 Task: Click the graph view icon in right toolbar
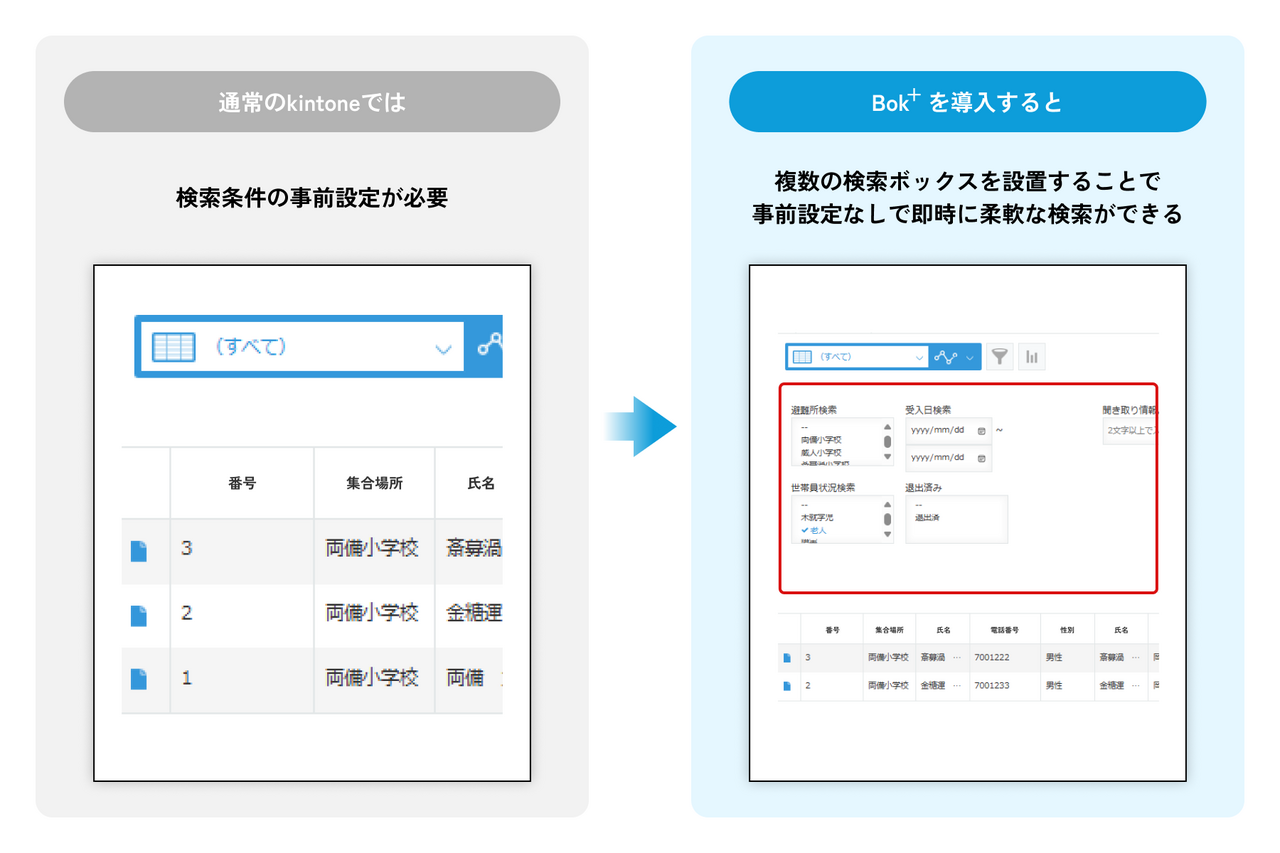click(x=946, y=356)
